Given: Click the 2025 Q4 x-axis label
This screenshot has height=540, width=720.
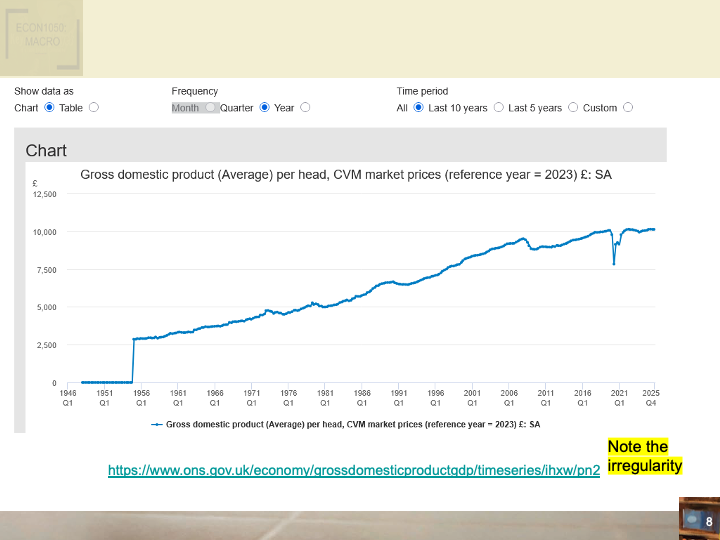Looking at the screenshot, I should point(650,398).
